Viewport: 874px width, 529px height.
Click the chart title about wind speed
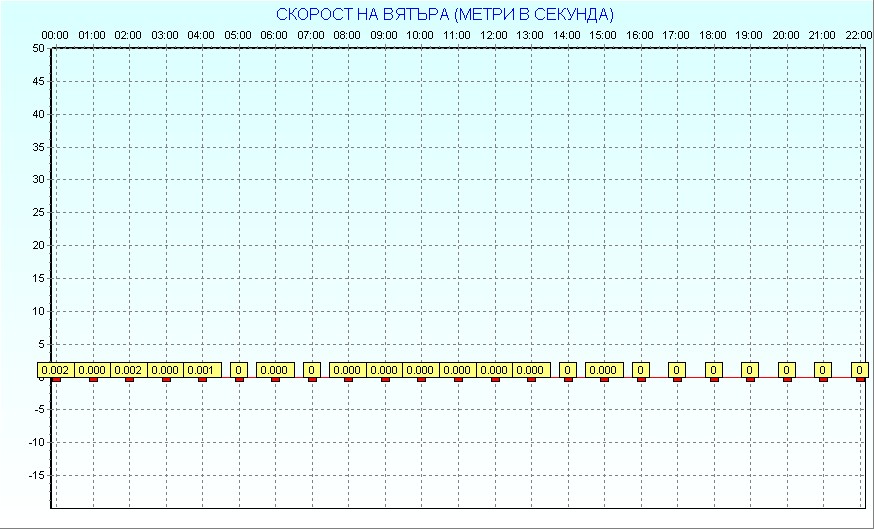tap(445, 15)
